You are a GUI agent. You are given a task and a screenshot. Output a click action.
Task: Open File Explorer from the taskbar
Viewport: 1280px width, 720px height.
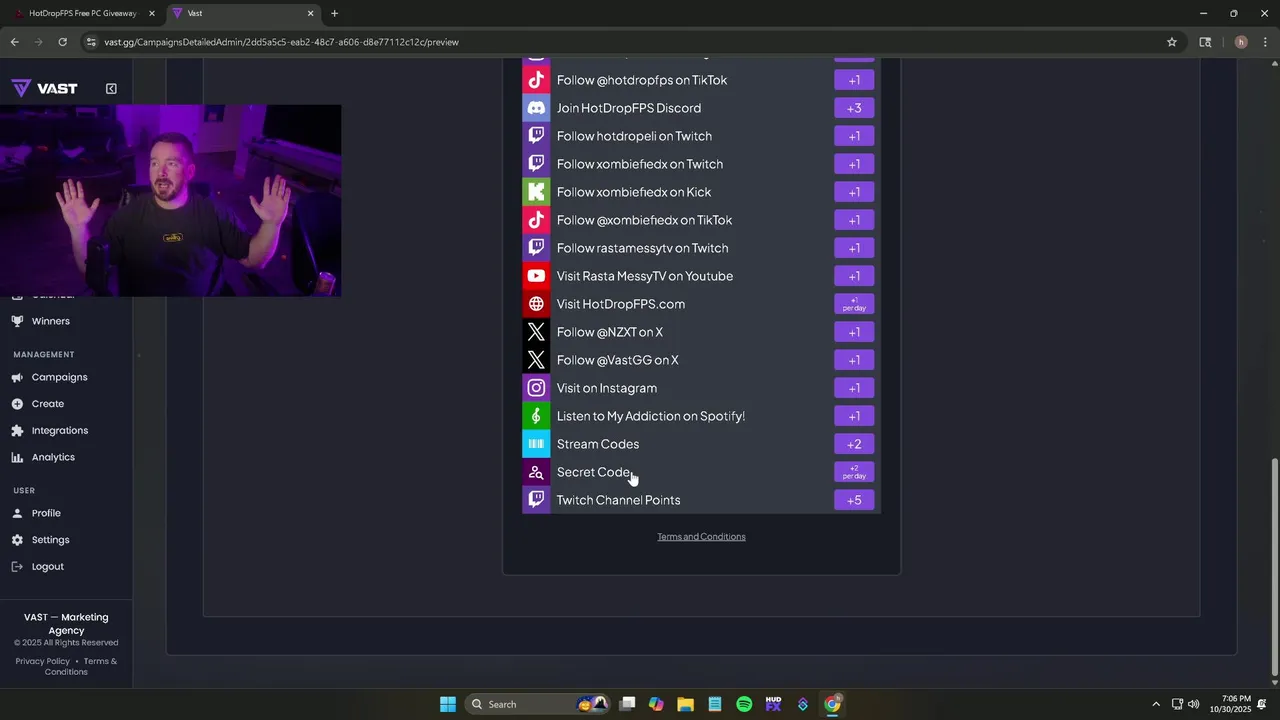[685, 704]
